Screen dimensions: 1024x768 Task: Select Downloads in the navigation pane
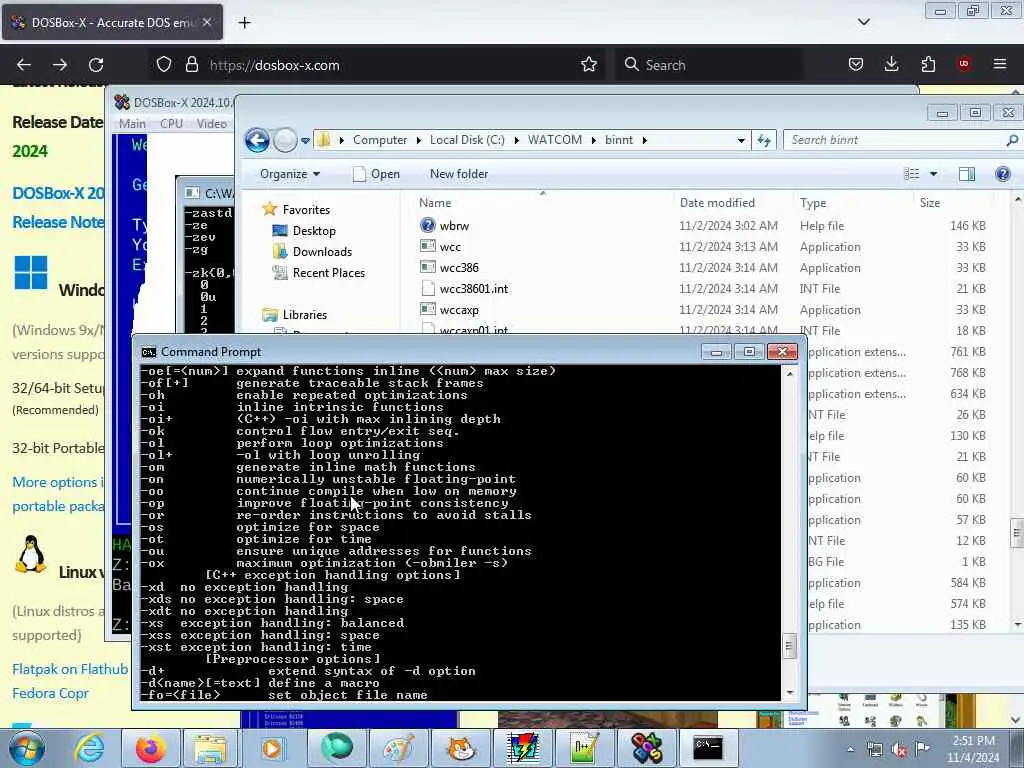312,251
